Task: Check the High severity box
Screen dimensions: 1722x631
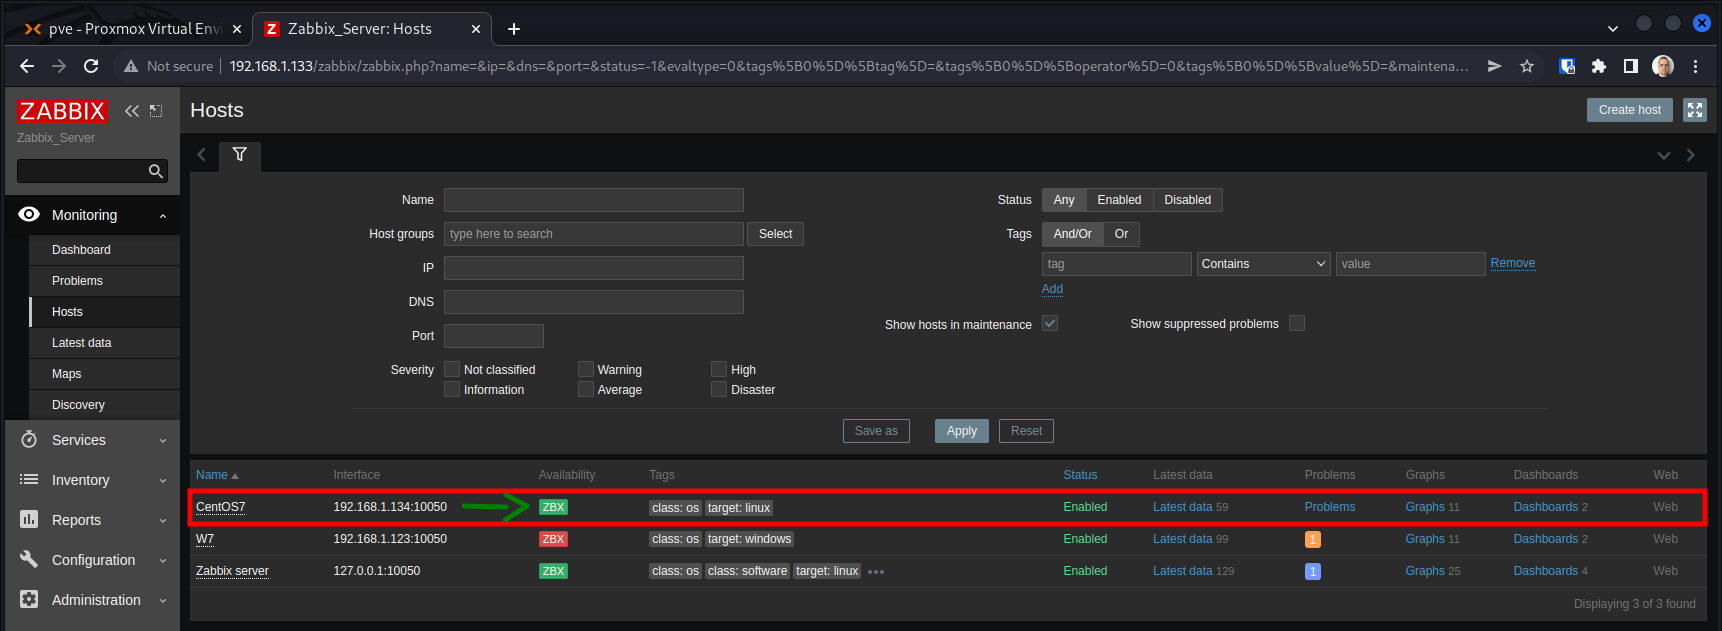Action: click(x=719, y=369)
